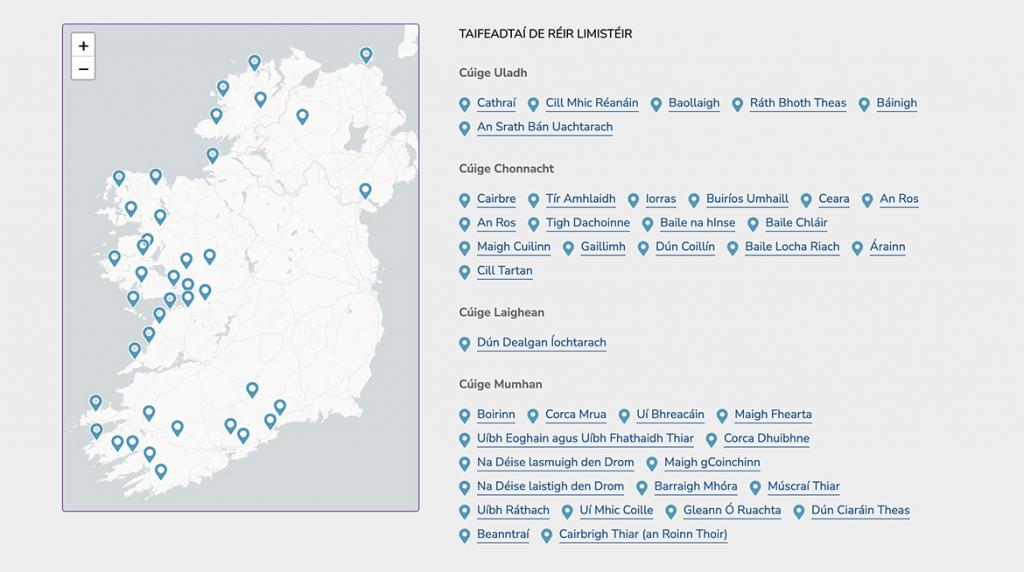The image size is (1024, 572).
Task: Open the Baile Locha Riach link
Action: (792, 247)
